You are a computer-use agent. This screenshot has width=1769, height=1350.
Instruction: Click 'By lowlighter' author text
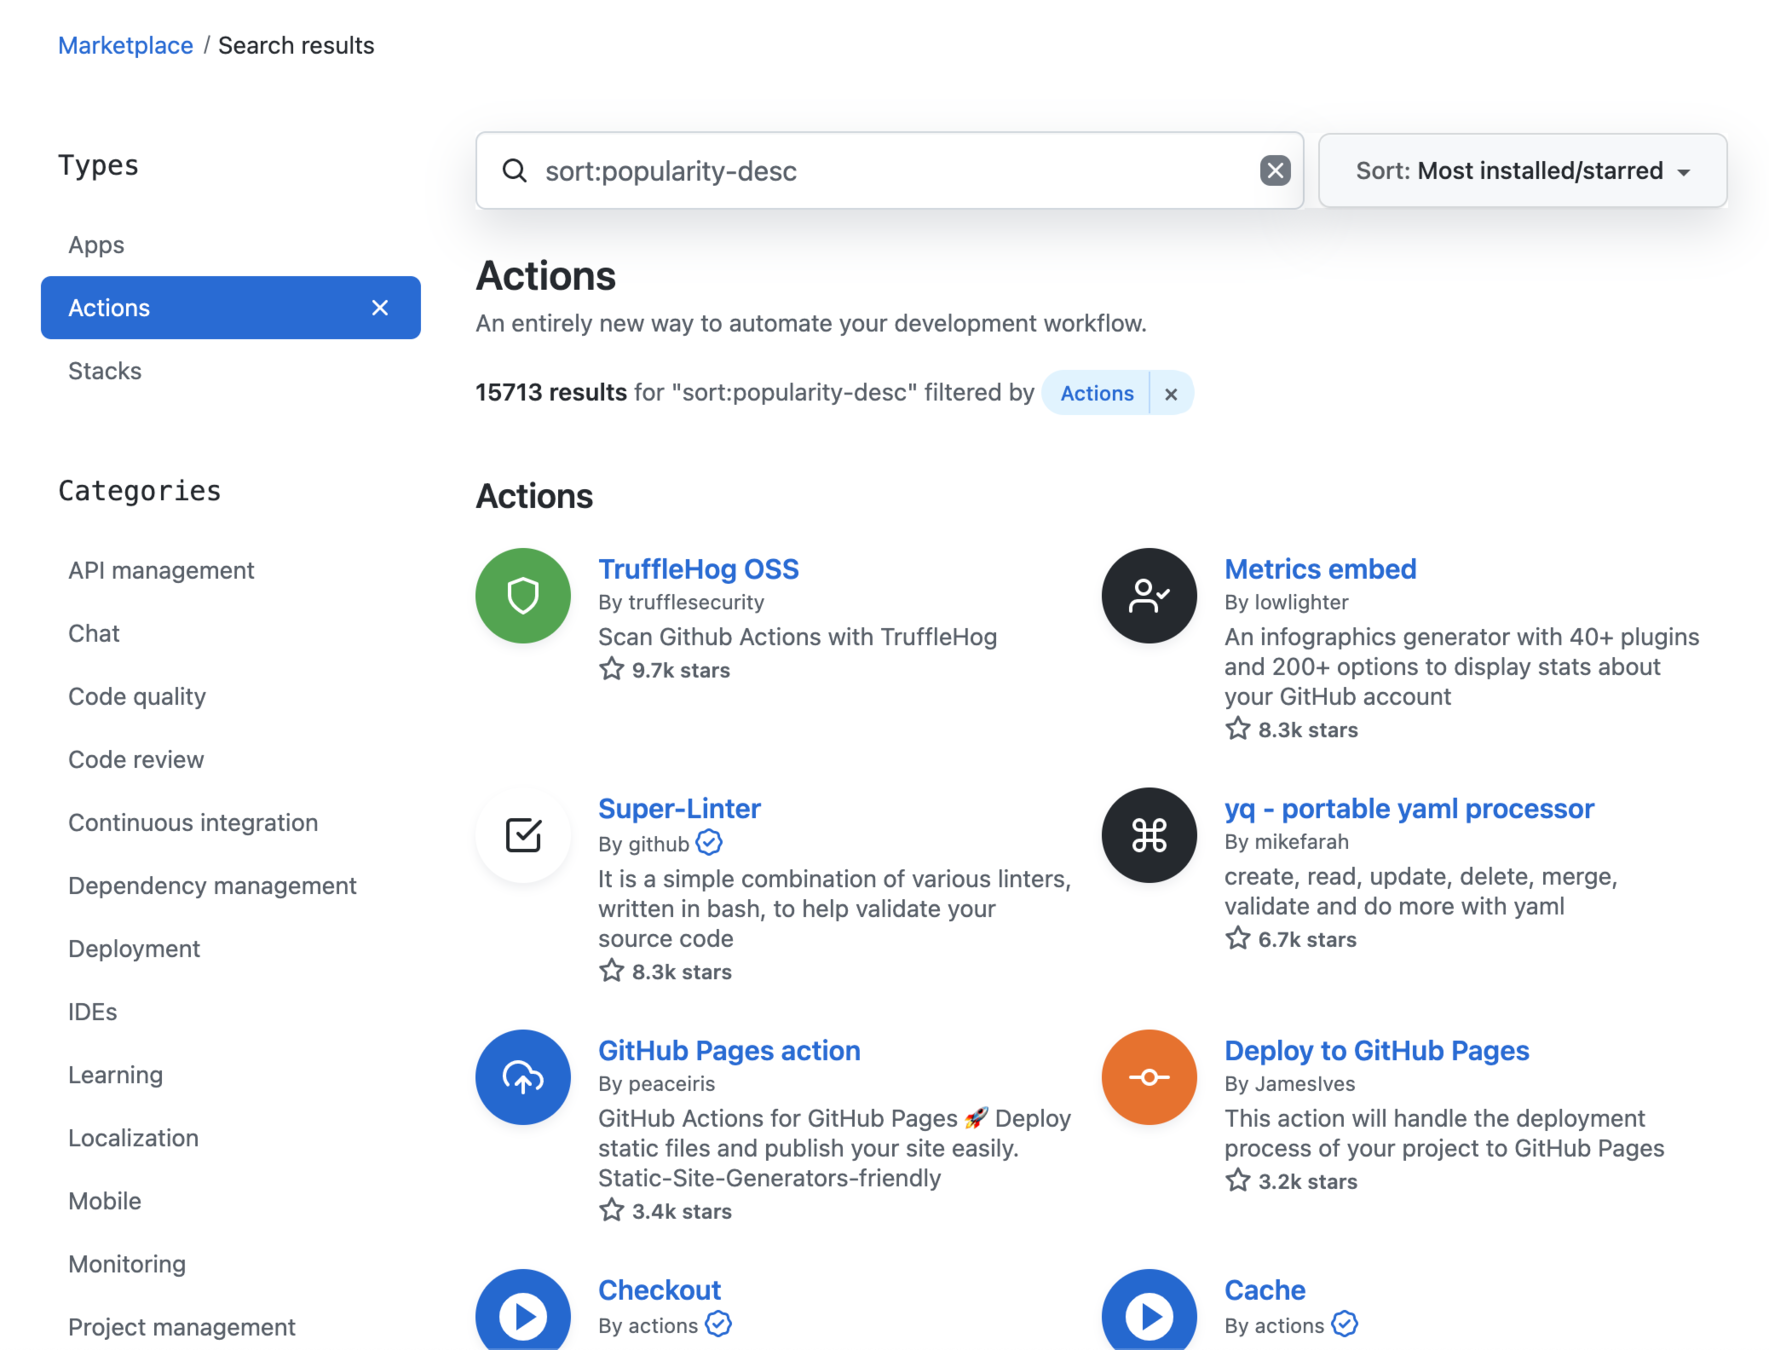(1286, 602)
